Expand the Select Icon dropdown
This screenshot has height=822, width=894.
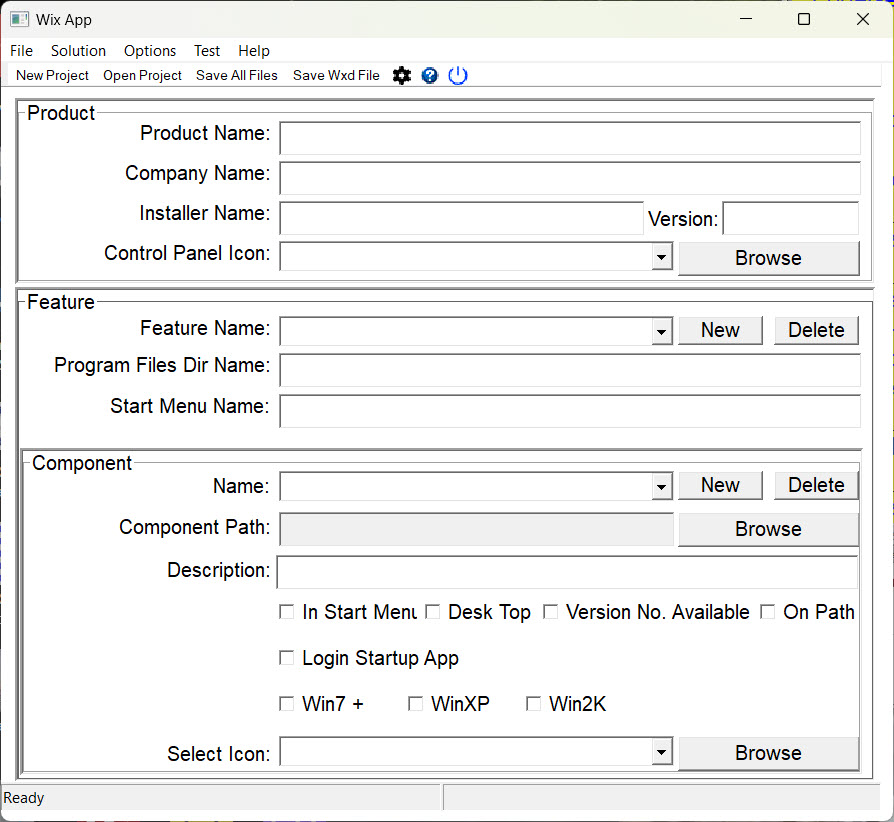(661, 753)
